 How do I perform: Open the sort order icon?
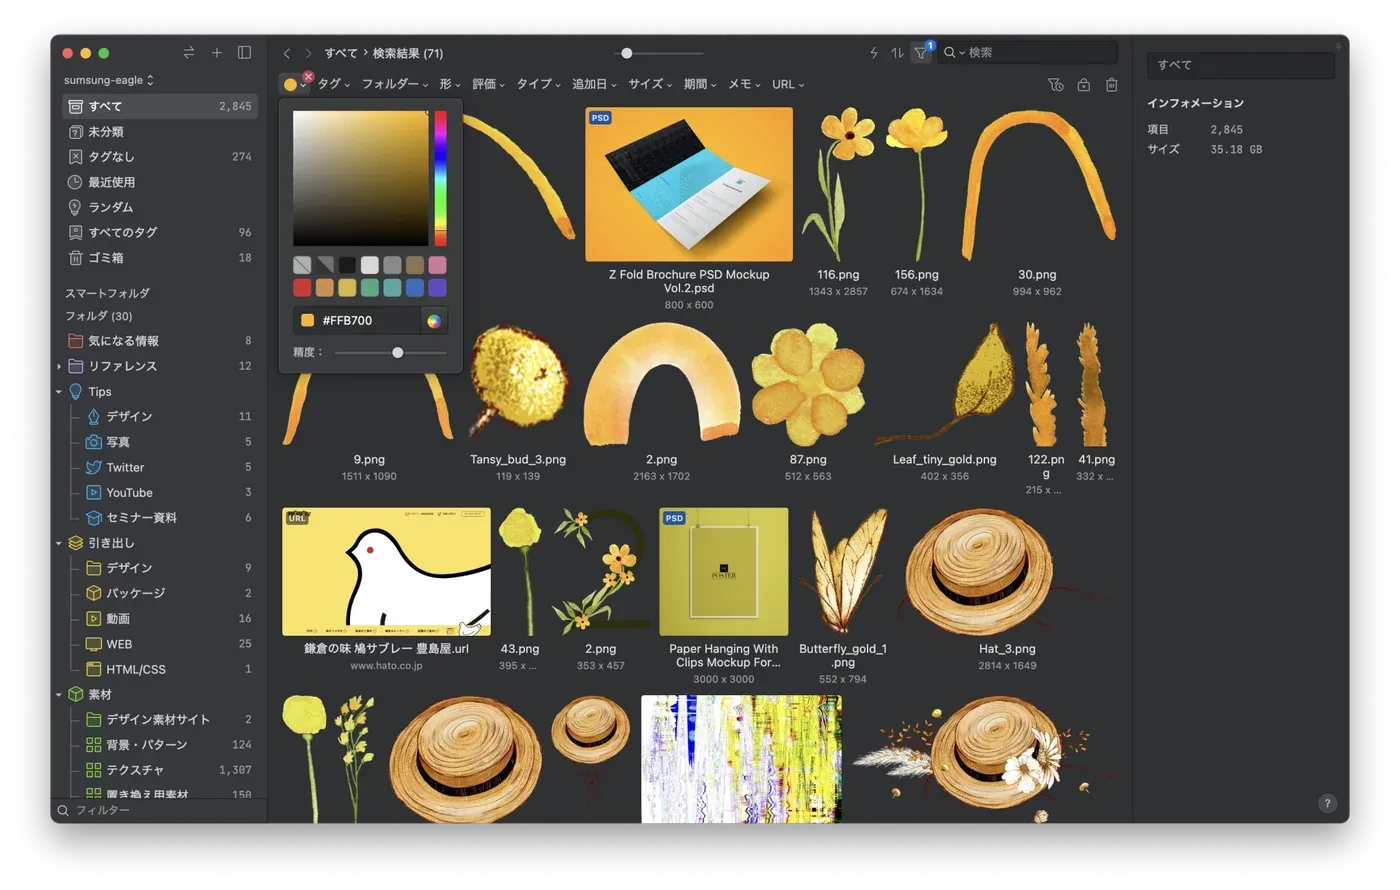[x=897, y=52]
